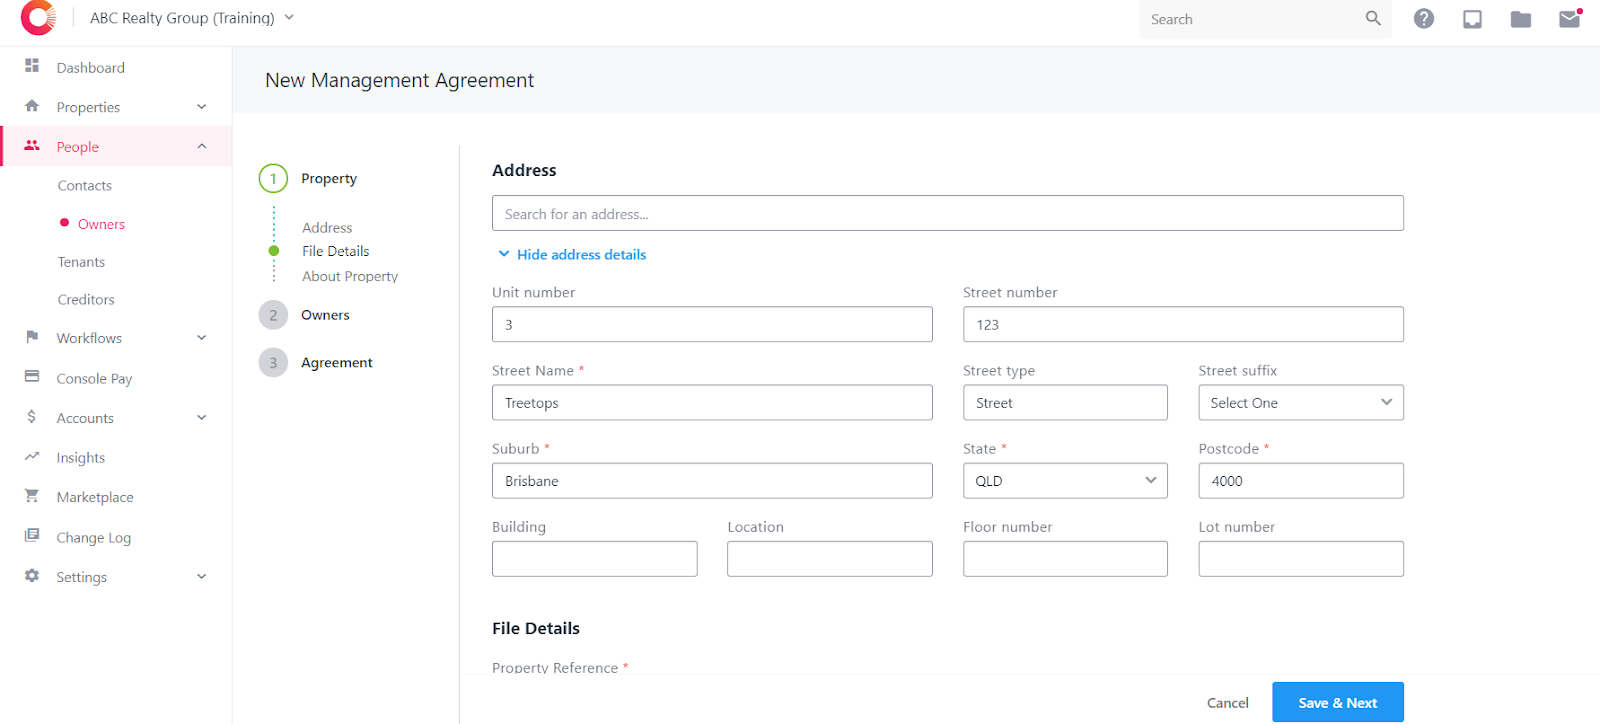Click the Dashboard grid icon
The width and height of the screenshot is (1600, 724).
tap(32, 66)
